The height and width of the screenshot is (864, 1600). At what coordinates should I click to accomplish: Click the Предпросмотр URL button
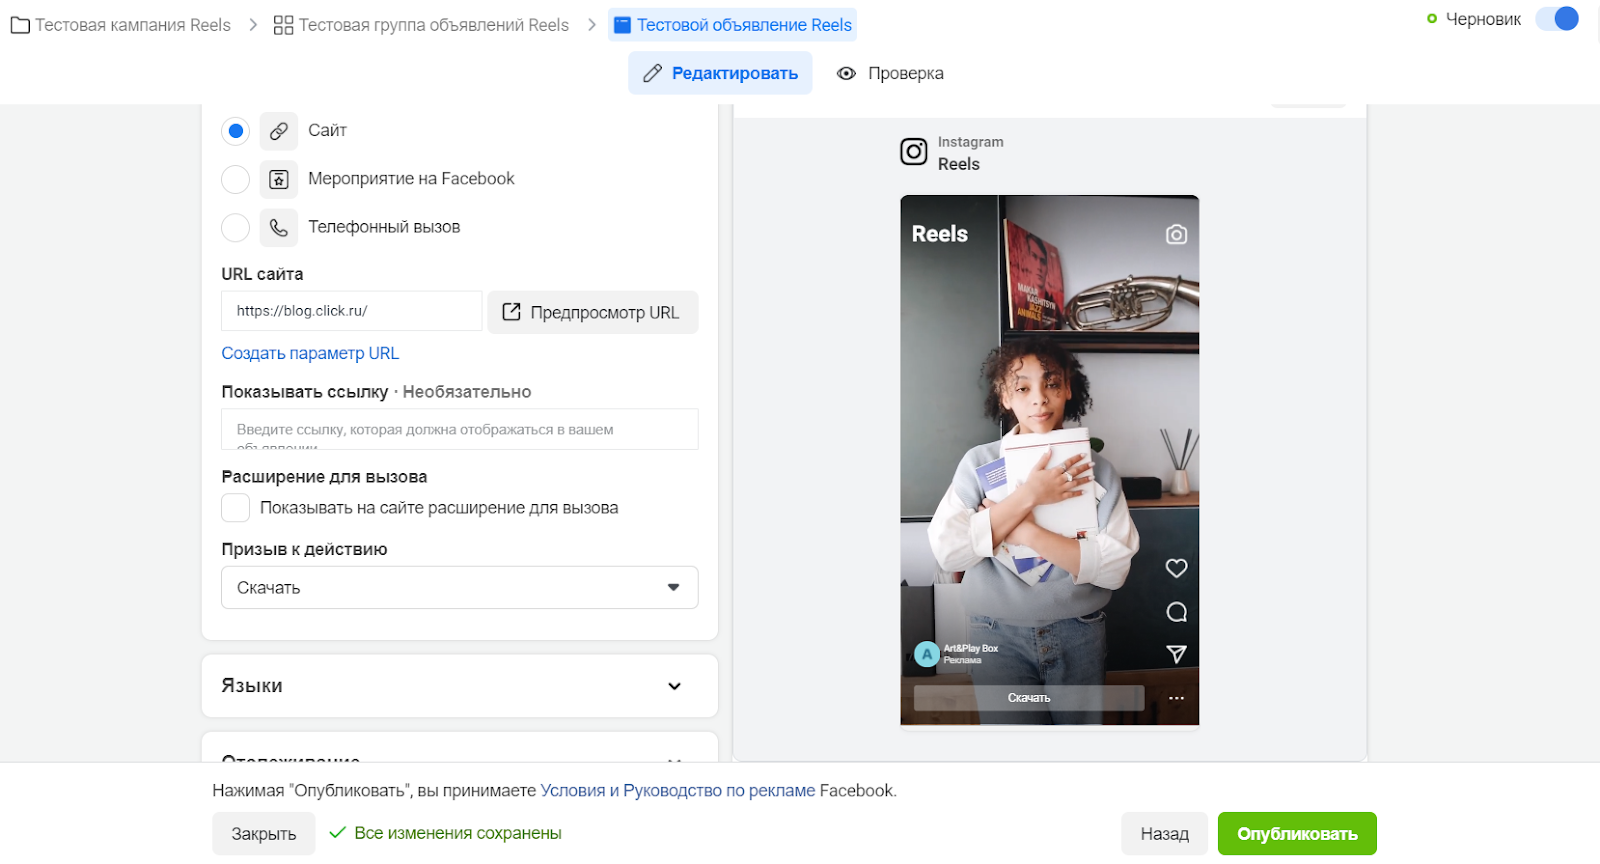pos(593,312)
